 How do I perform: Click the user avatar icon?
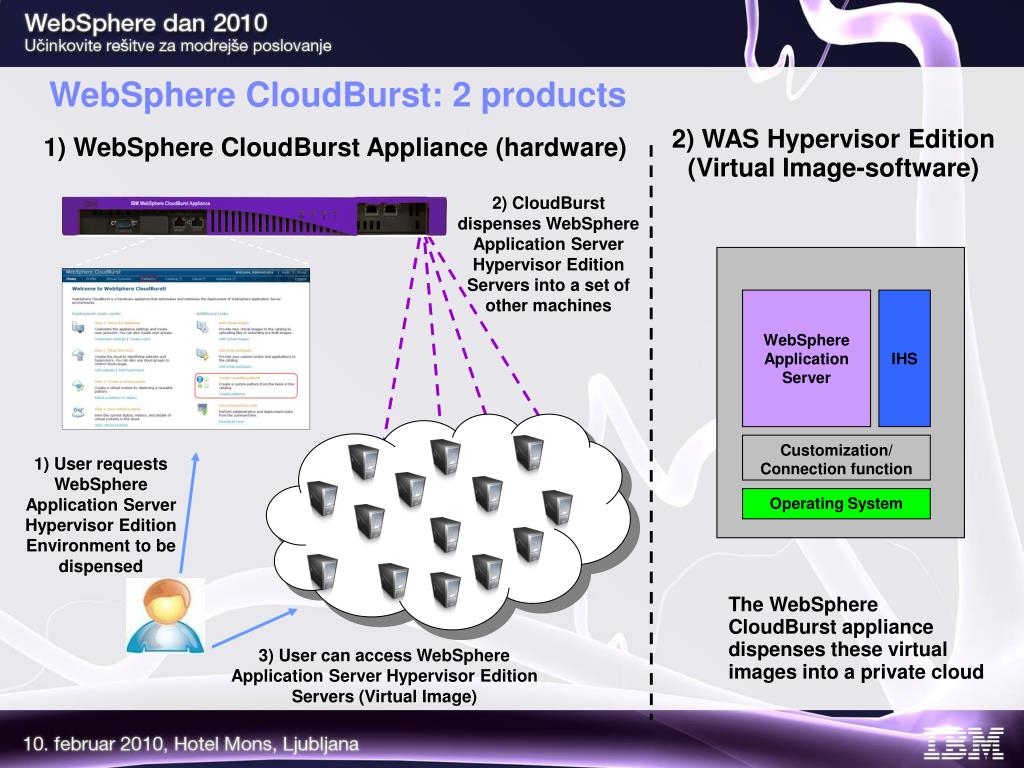[165, 616]
